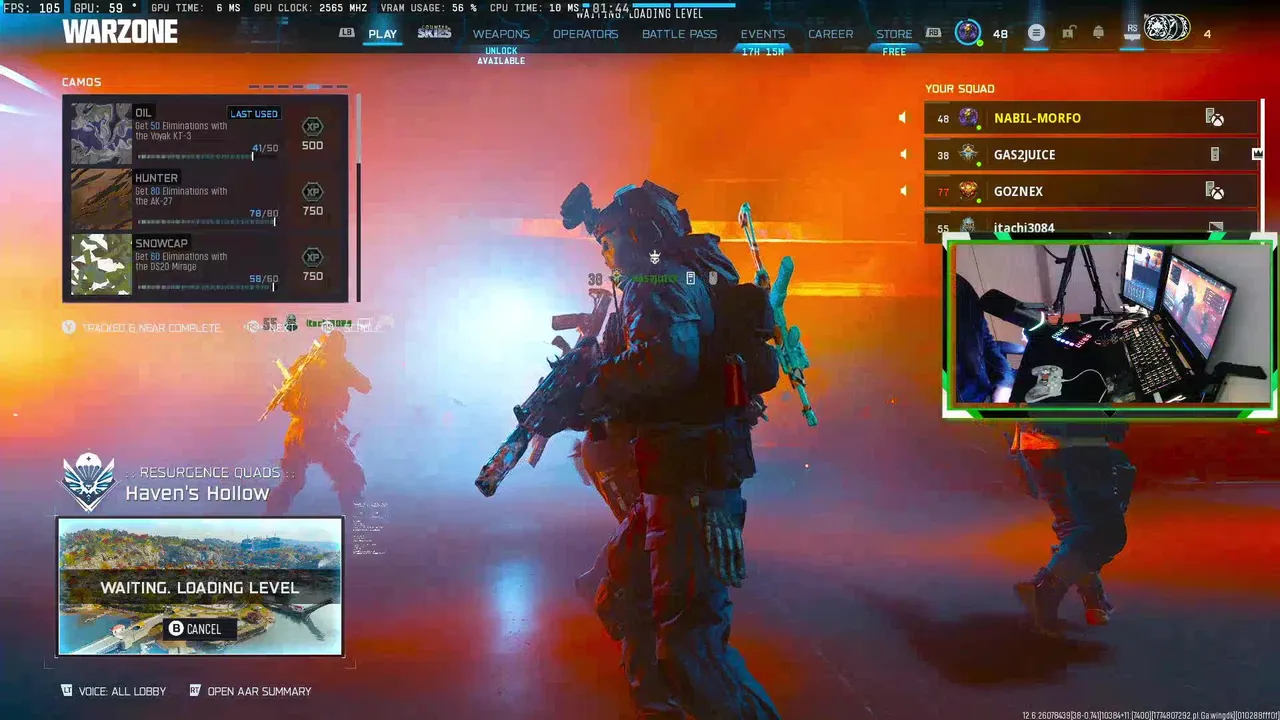The width and height of the screenshot is (1280, 720).
Task: Click the Y button icon
Action: point(69,327)
